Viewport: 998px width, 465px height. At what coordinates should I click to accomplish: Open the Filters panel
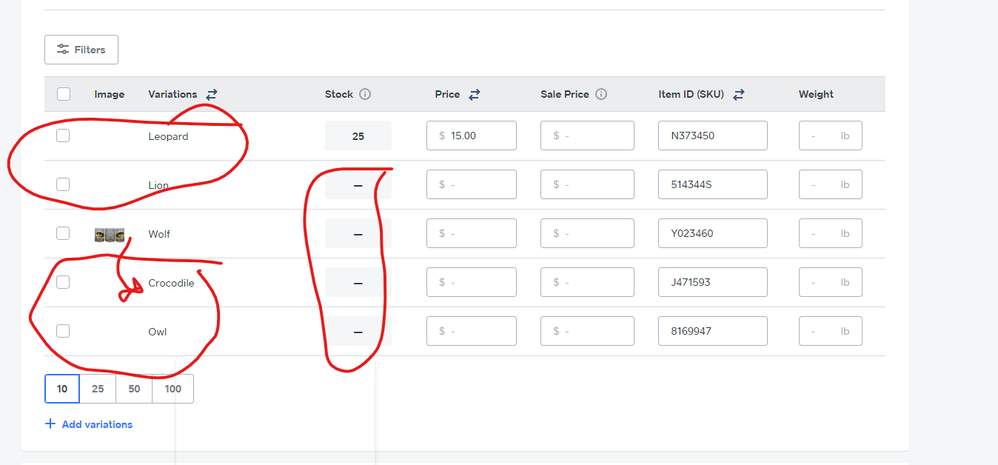[81, 50]
